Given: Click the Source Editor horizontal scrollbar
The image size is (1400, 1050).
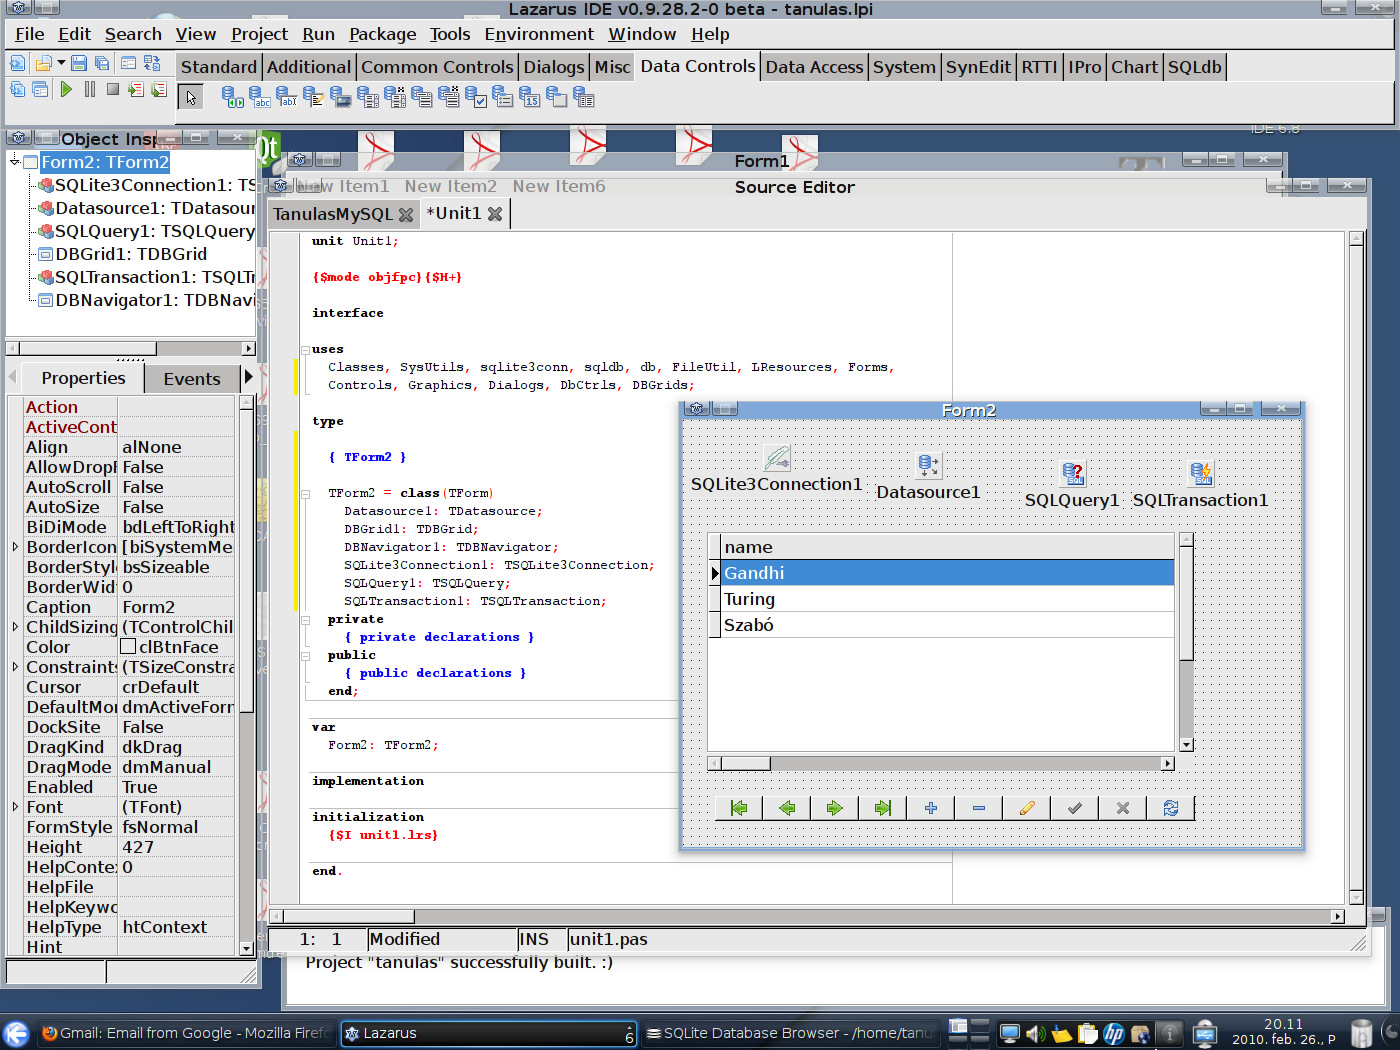Looking at the screenshot, I should [807, 916].
